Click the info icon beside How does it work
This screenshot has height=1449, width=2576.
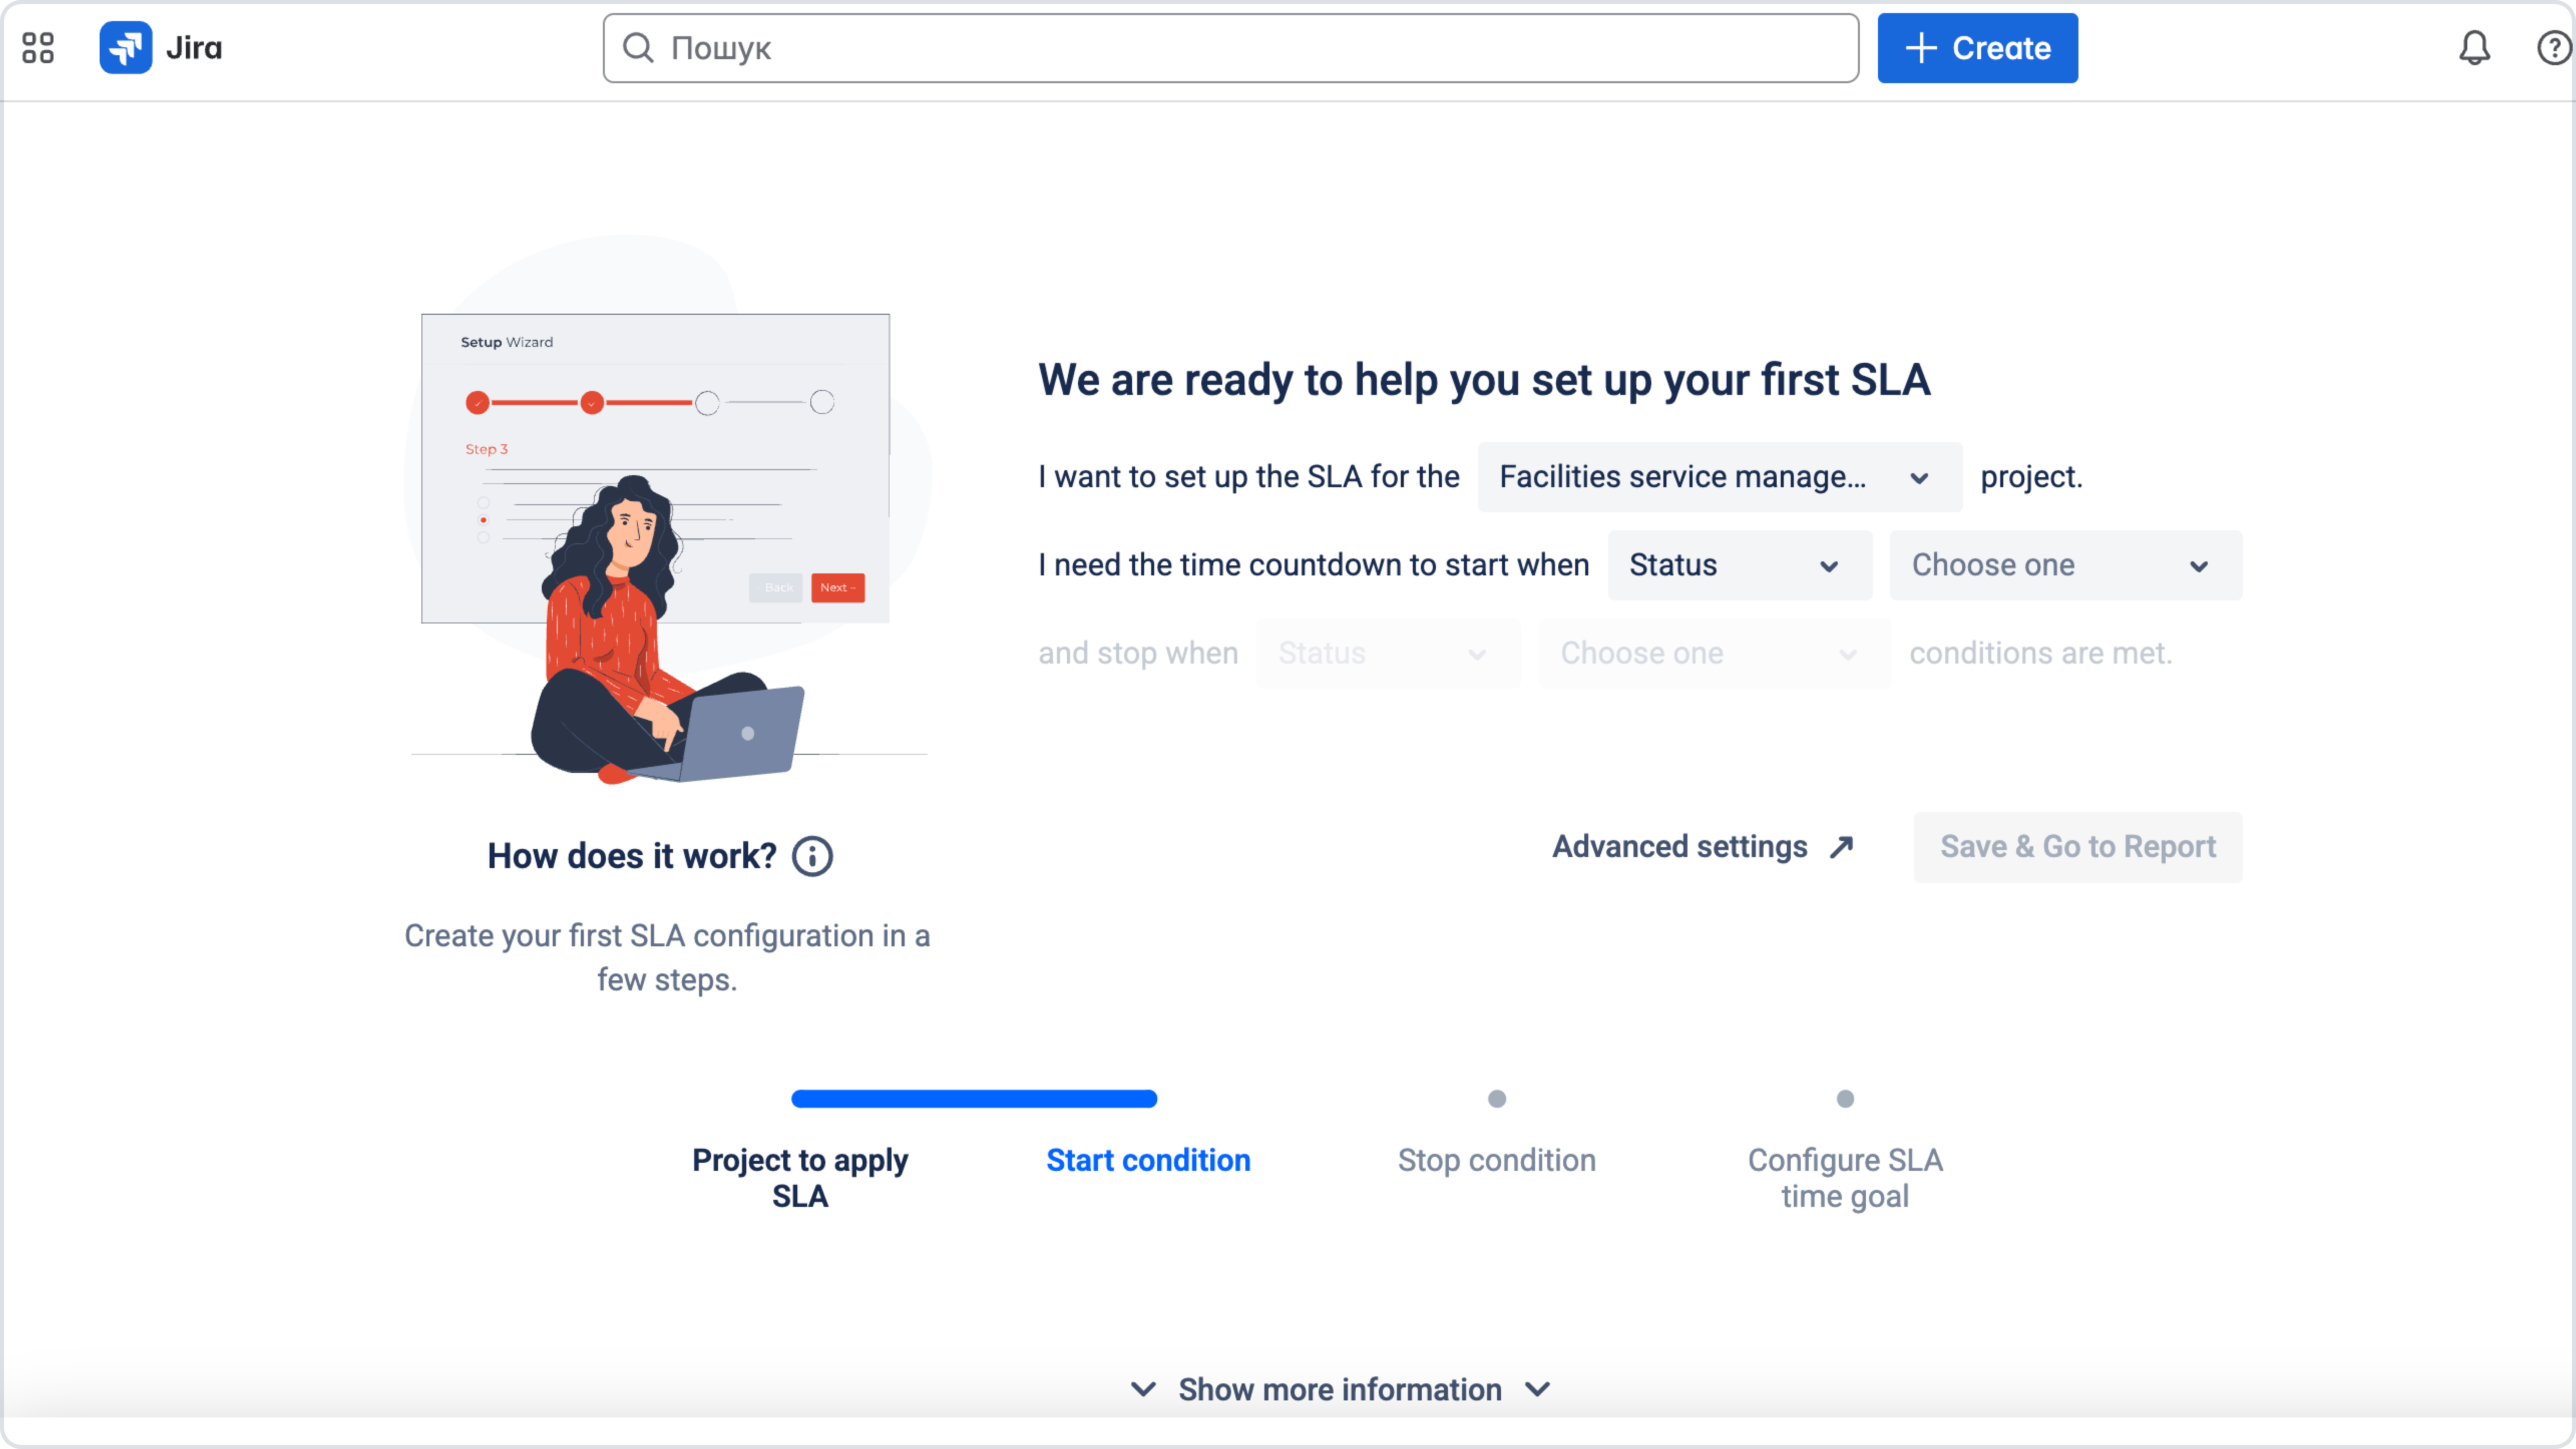812,856
